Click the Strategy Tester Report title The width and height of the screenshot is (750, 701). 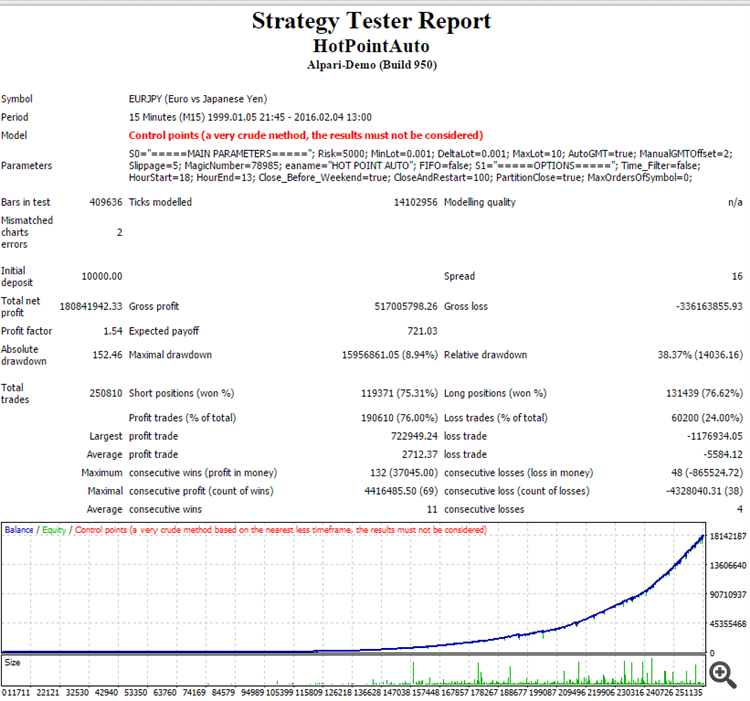pos(372,21)
